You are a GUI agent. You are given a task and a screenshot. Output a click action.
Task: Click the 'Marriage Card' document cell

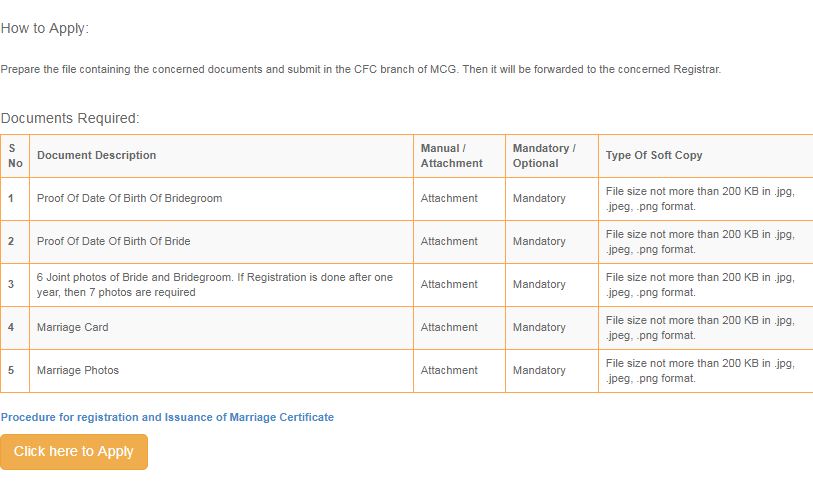point(73,327)
